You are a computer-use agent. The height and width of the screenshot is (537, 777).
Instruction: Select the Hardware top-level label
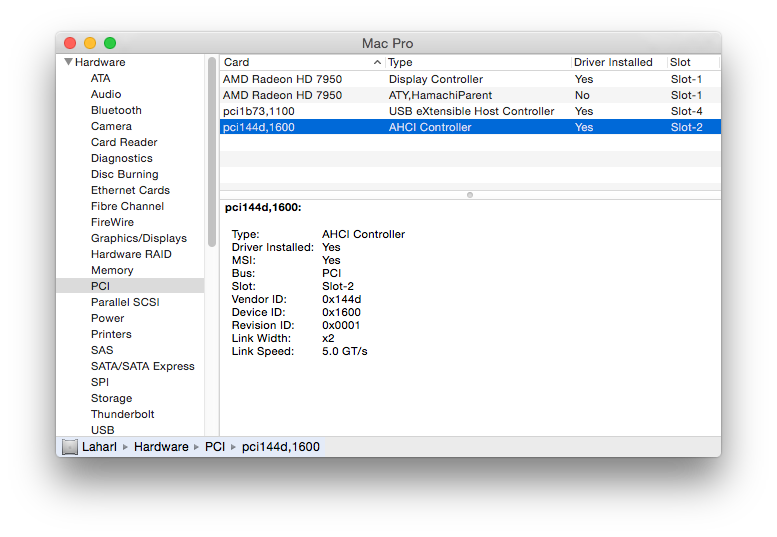(100, 62)
